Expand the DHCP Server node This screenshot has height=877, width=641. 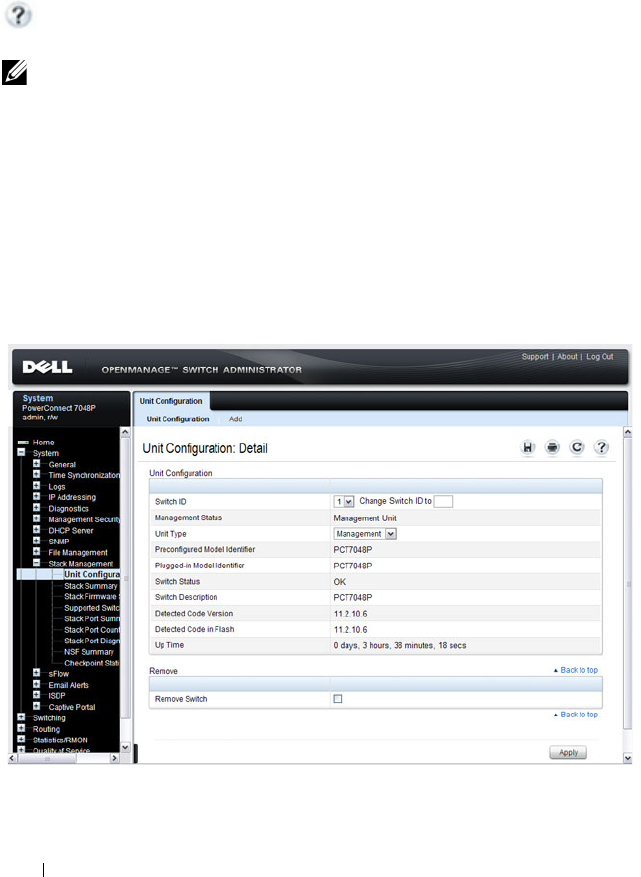point(36,530)
